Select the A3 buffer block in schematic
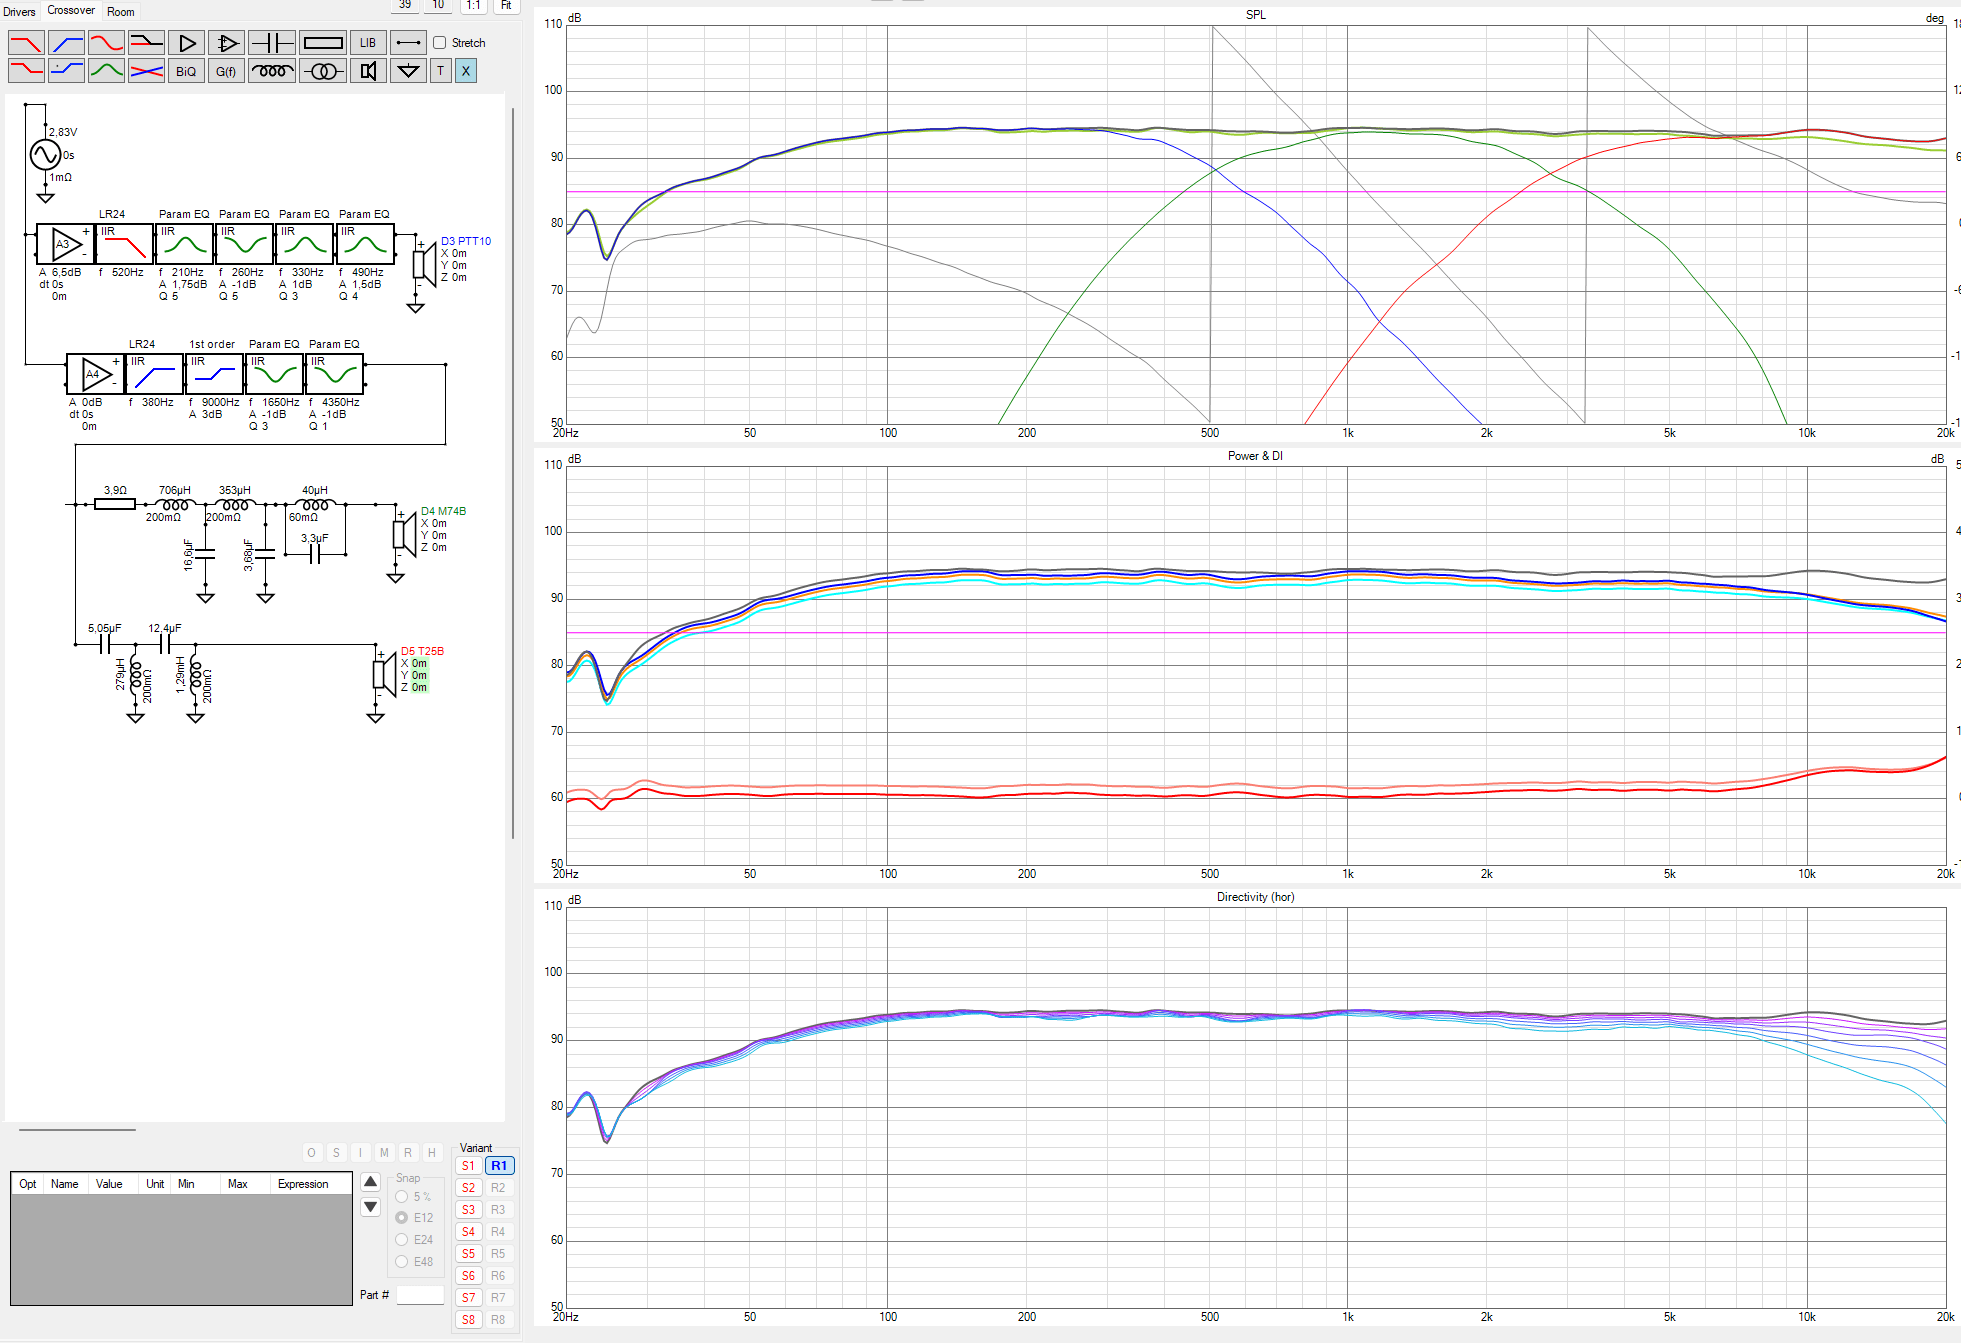The image size is (1961, 1343). pyautogui.click(x=66, y=244)
